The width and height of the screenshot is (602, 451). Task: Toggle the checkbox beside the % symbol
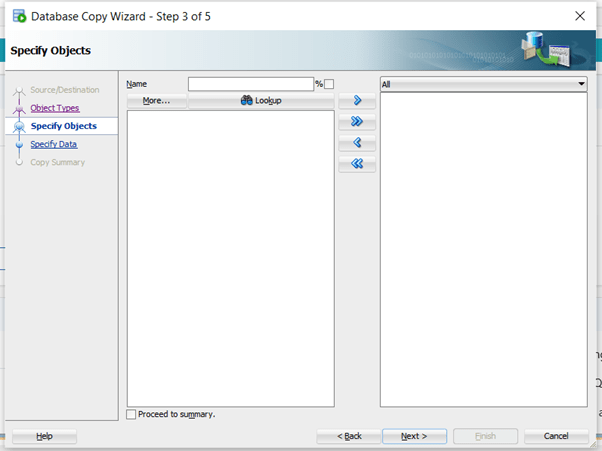(329, 84)
